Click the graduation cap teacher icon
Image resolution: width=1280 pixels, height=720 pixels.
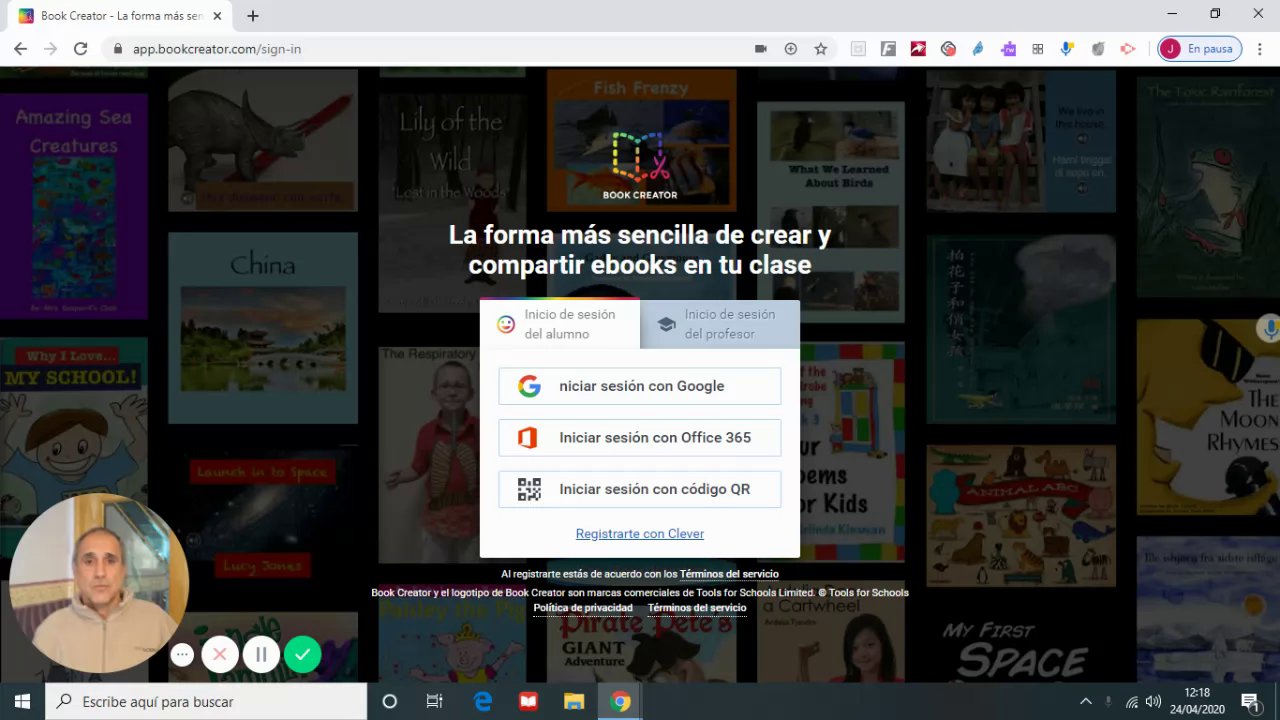pyautogui.click(x=666, y=324)
